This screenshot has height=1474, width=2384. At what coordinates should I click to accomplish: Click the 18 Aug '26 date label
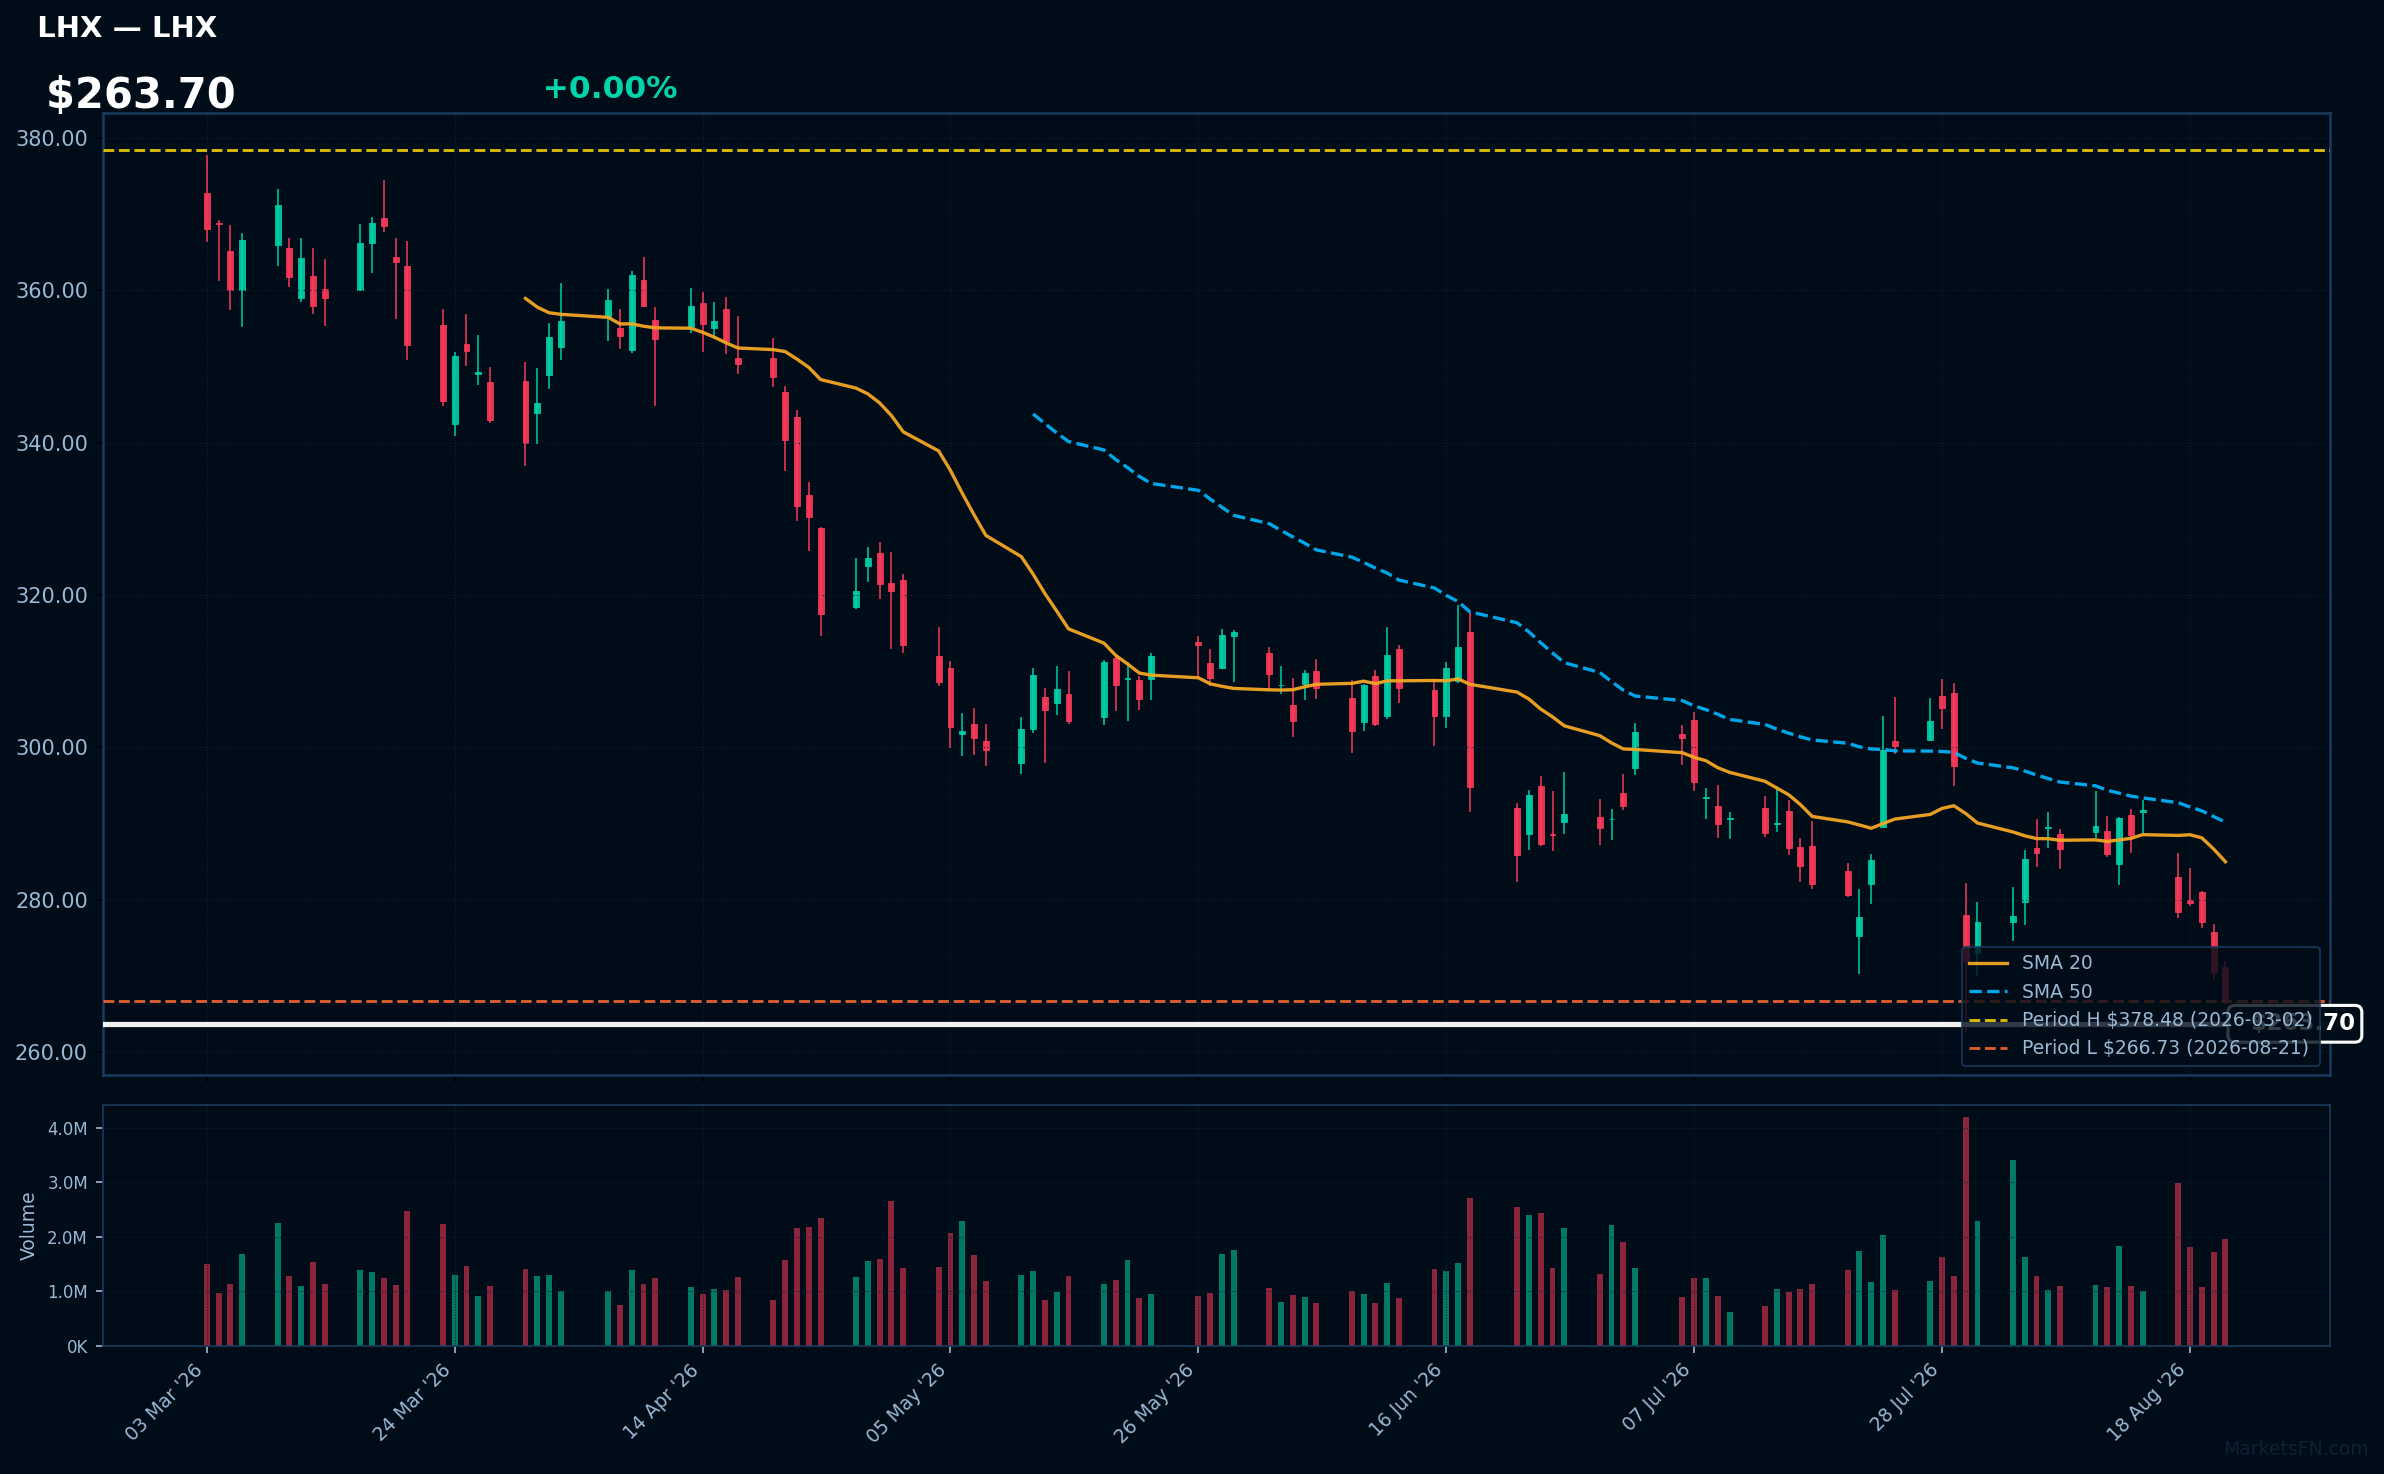2147,1401
